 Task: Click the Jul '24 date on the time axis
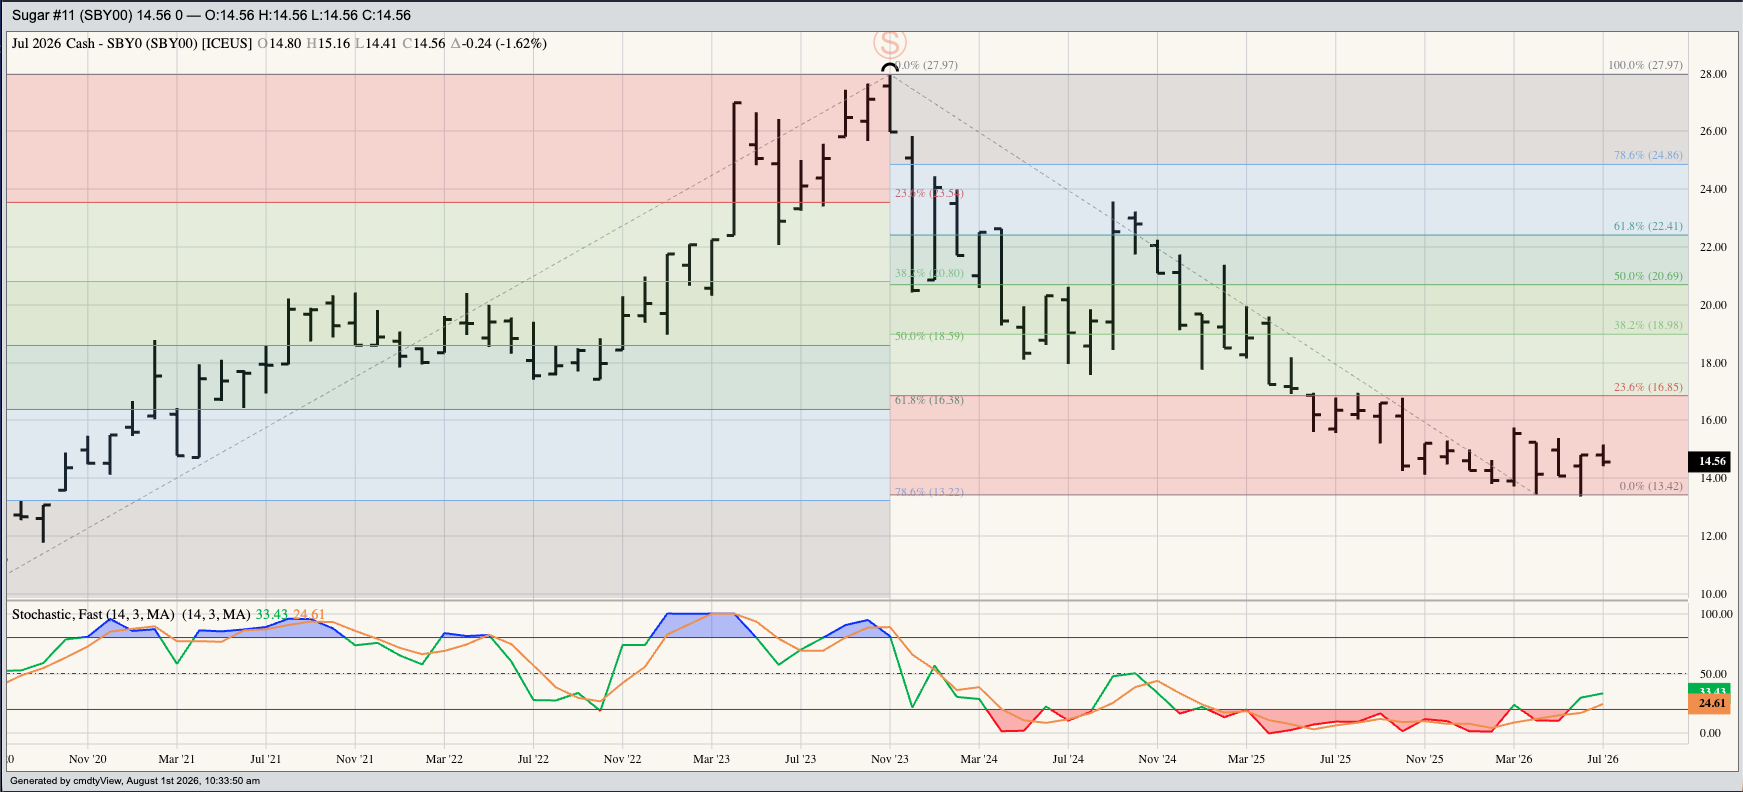[x=1068, y=759]
